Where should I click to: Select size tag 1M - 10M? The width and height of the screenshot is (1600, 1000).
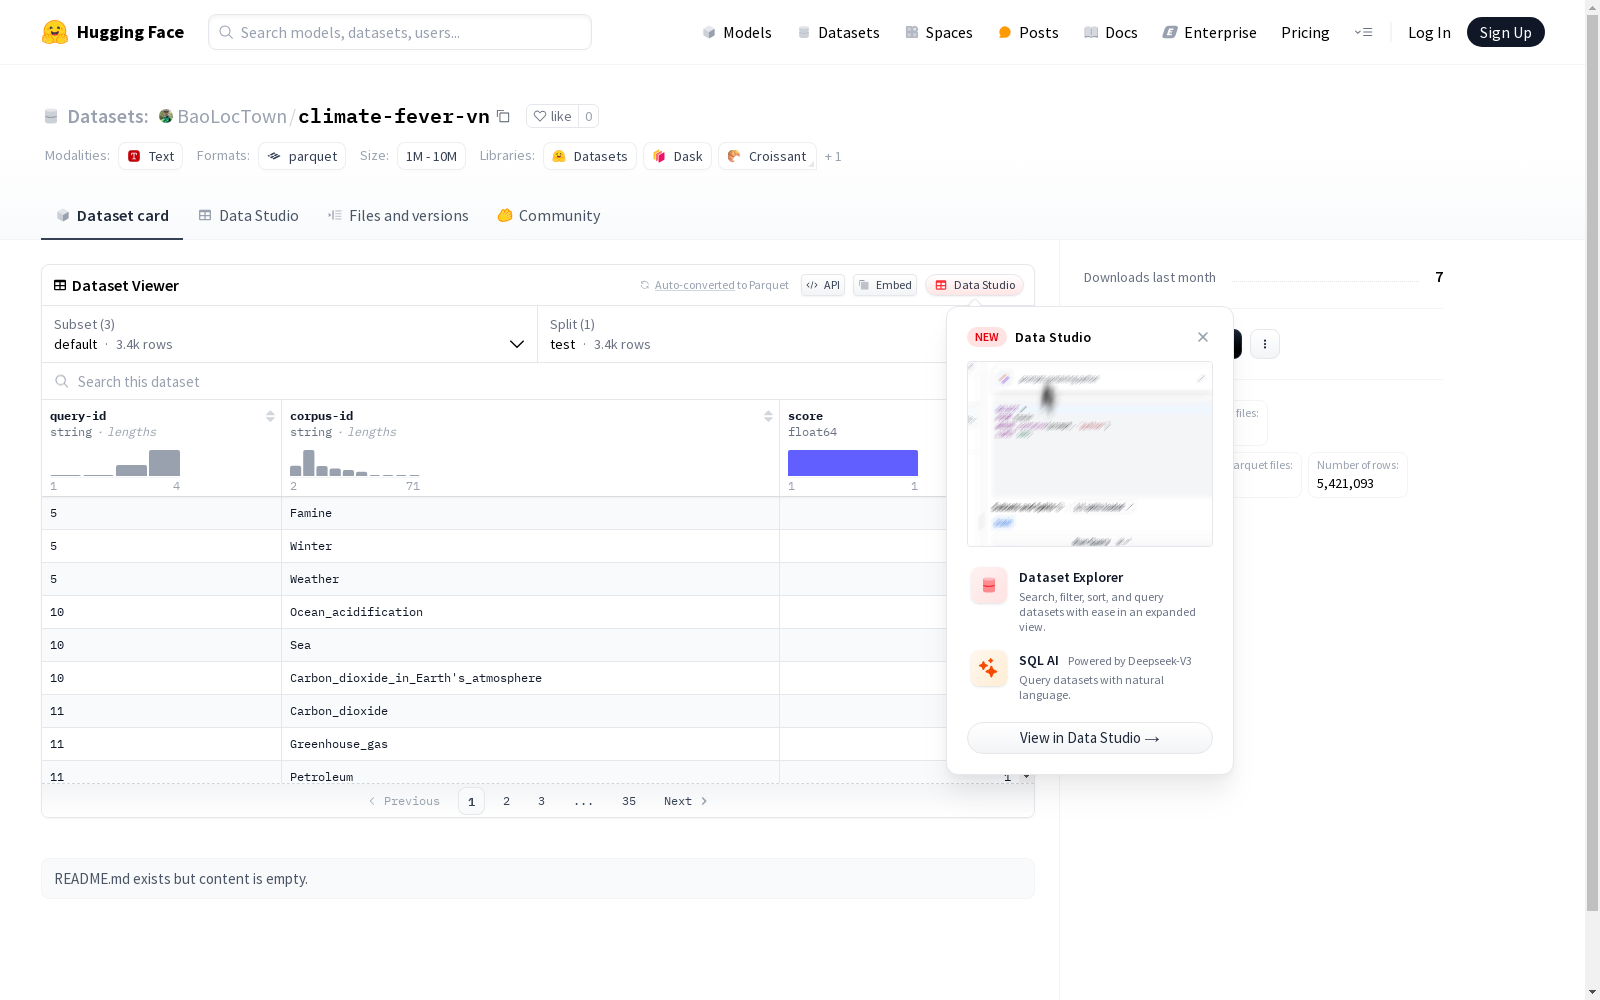[431, 156]
